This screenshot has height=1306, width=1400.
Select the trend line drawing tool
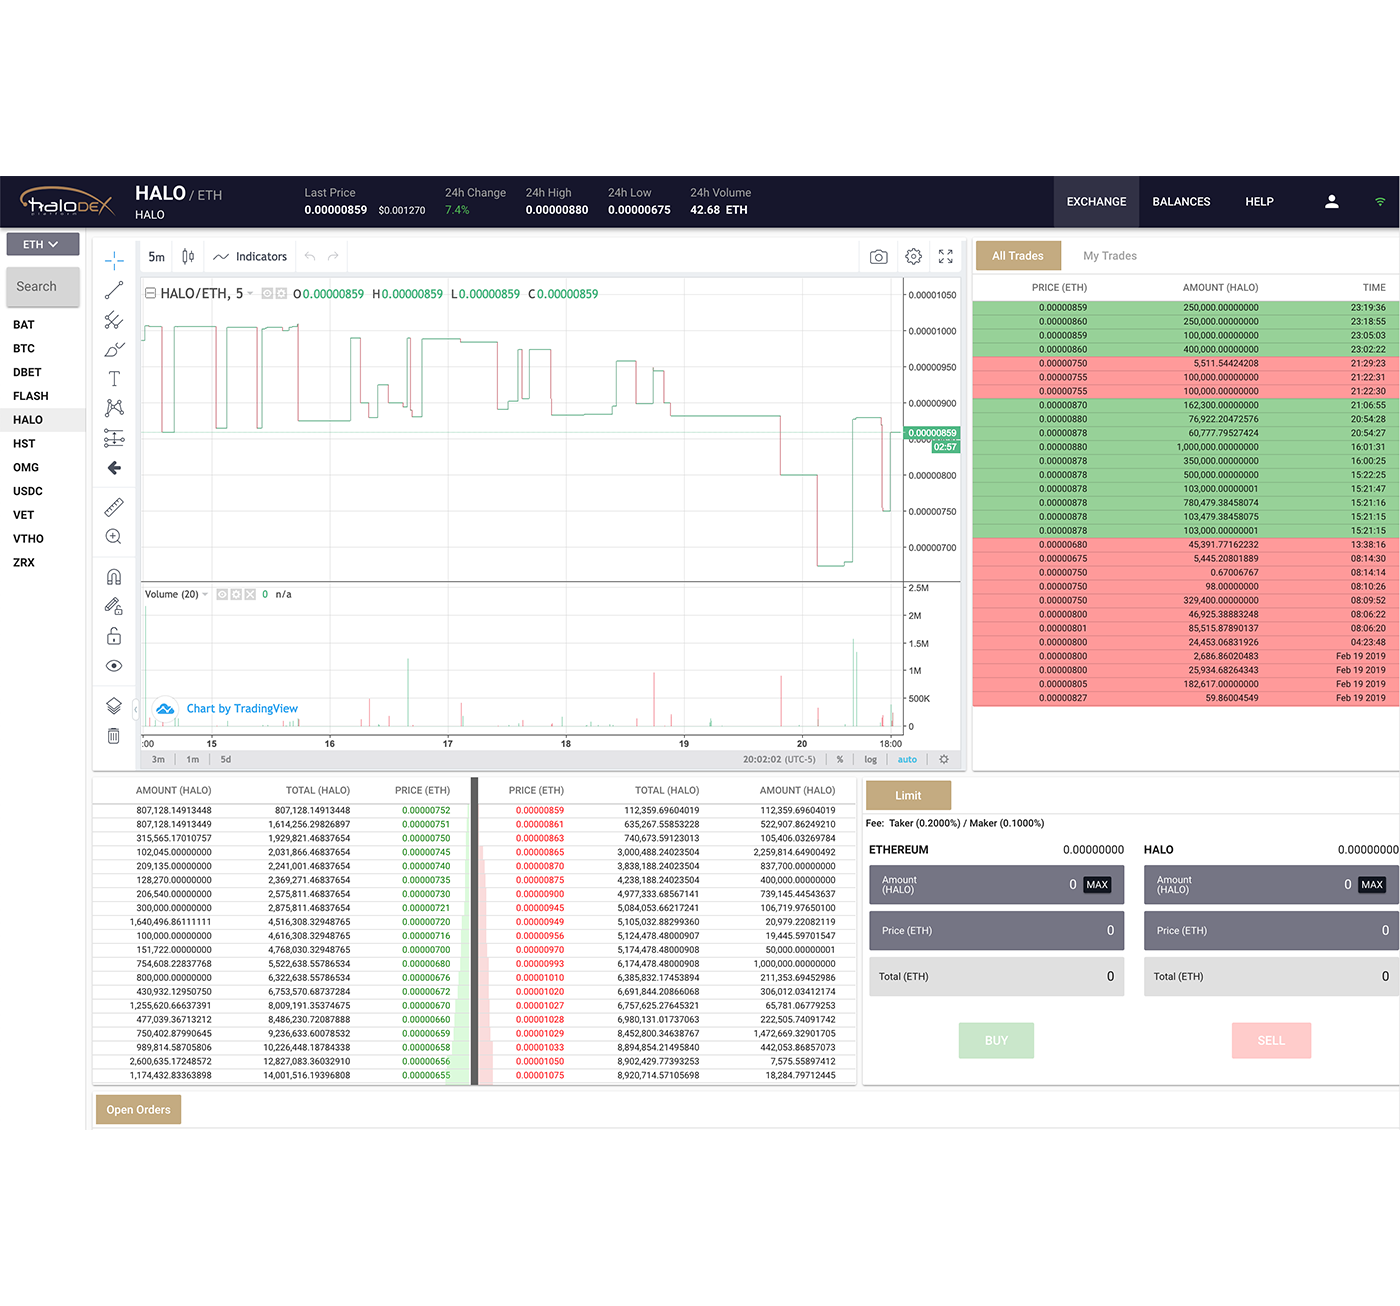pos(114,291)
